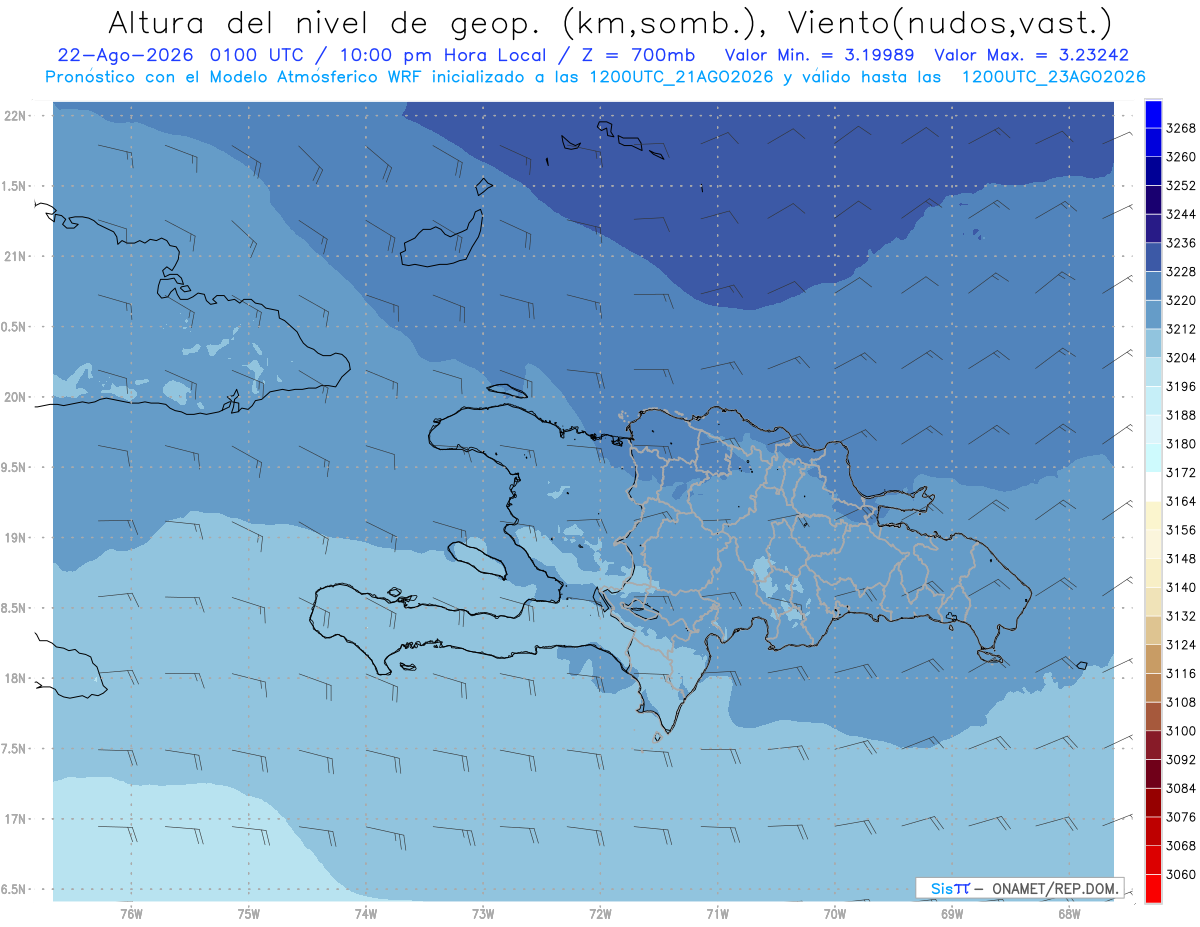
Task: Click the latitude axis label 20N
Action: (x=17, y=397)
